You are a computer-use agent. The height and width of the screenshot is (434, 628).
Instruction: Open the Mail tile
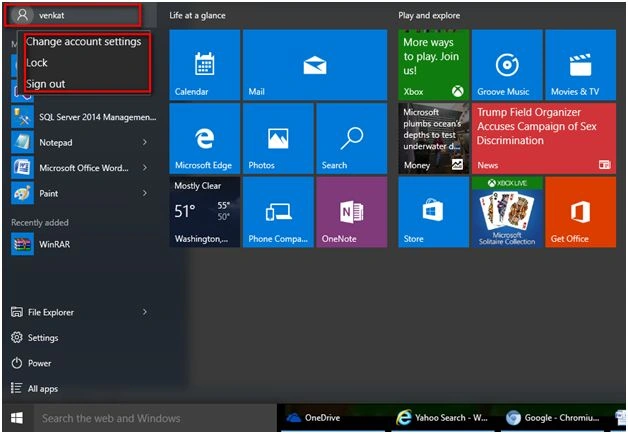[x=315, y=65]
